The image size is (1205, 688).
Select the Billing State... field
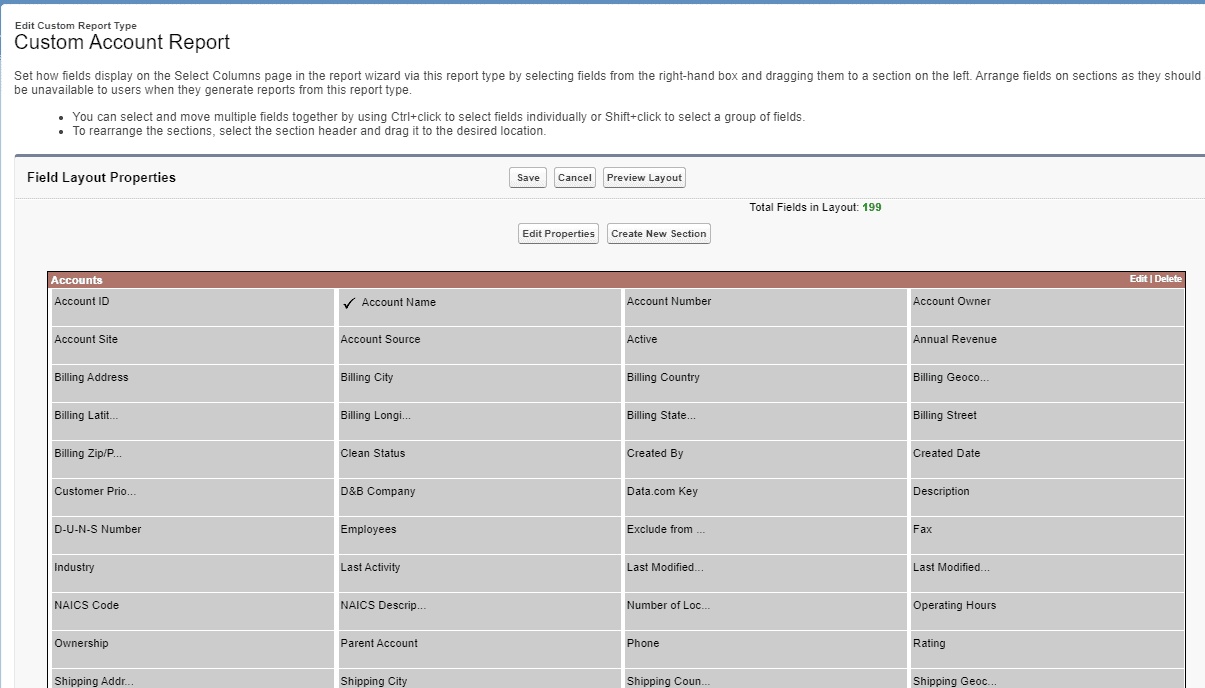766,421
